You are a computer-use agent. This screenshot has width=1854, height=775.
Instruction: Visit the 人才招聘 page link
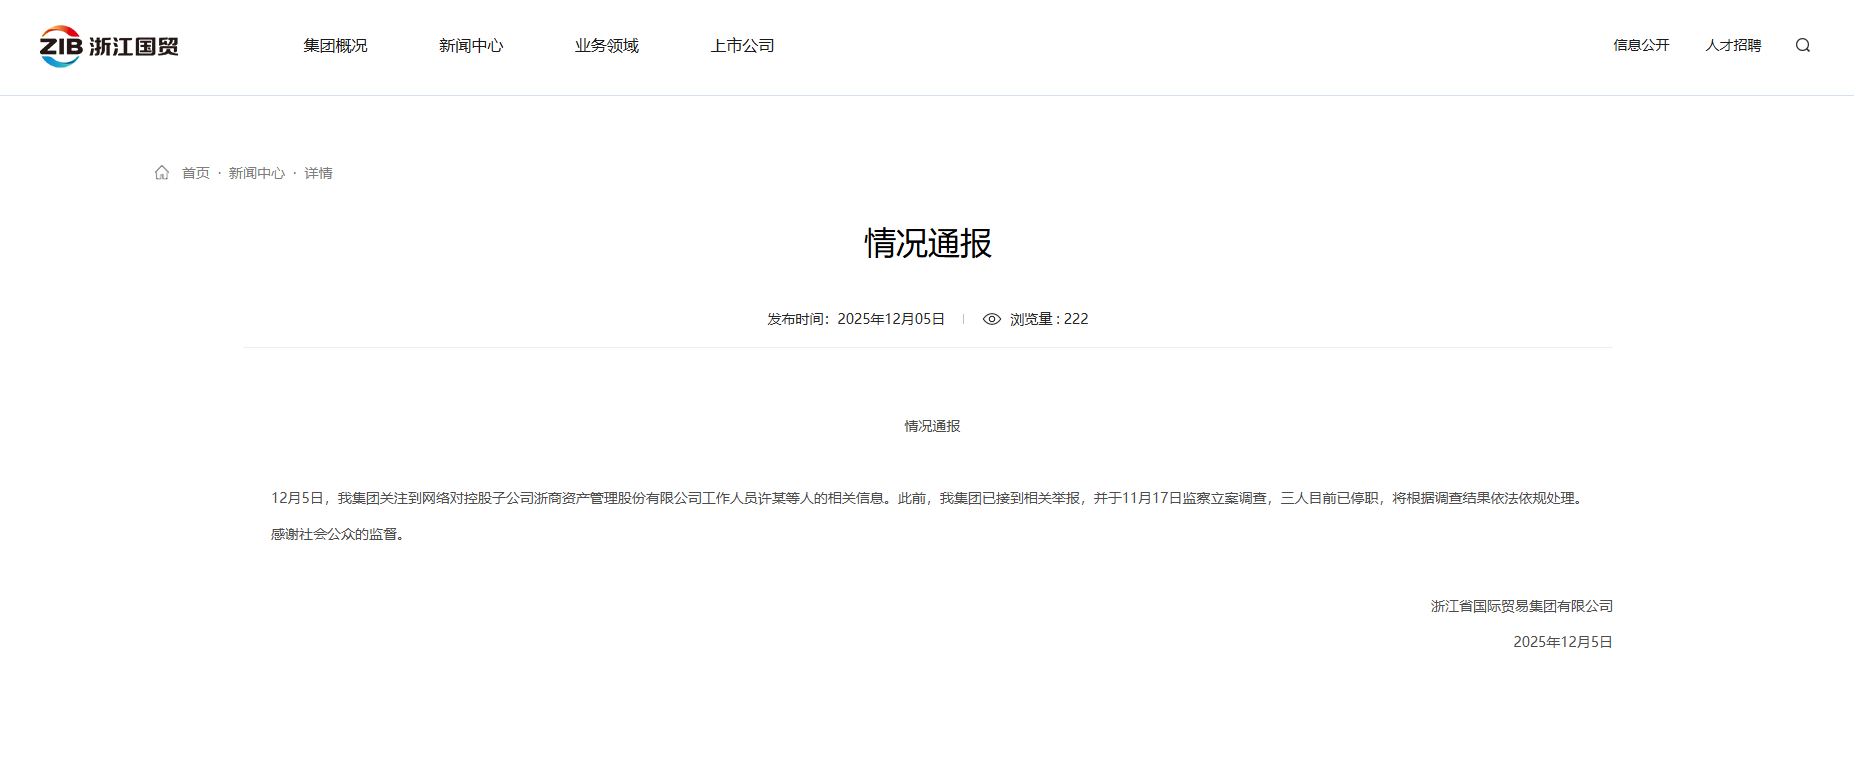click(x=1733, y=45)
